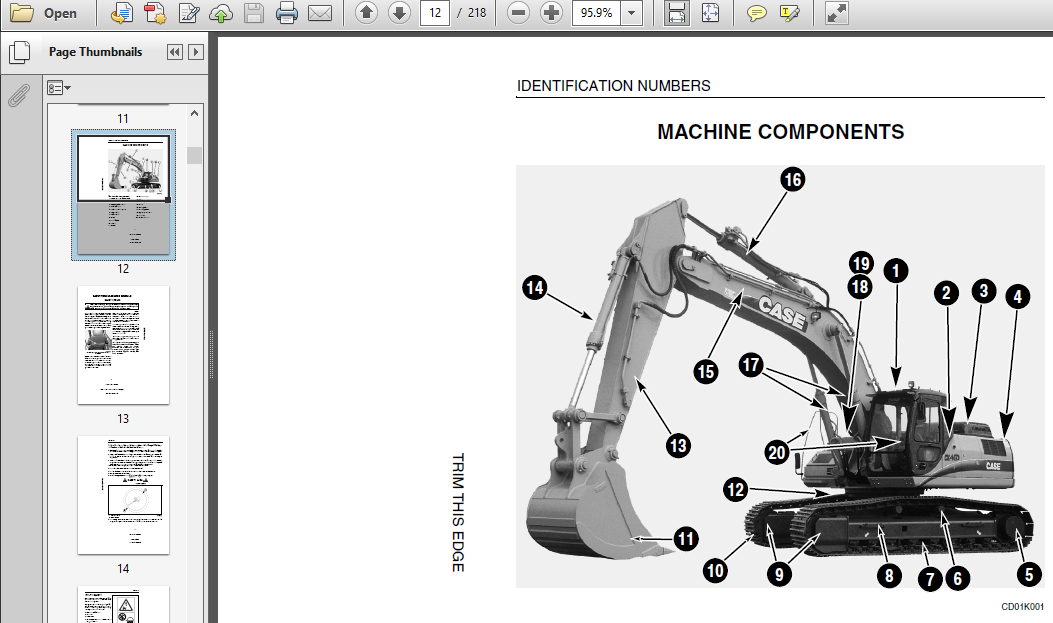Click the save floppy disk icon
1053x623 pixels.
[254, 13]
